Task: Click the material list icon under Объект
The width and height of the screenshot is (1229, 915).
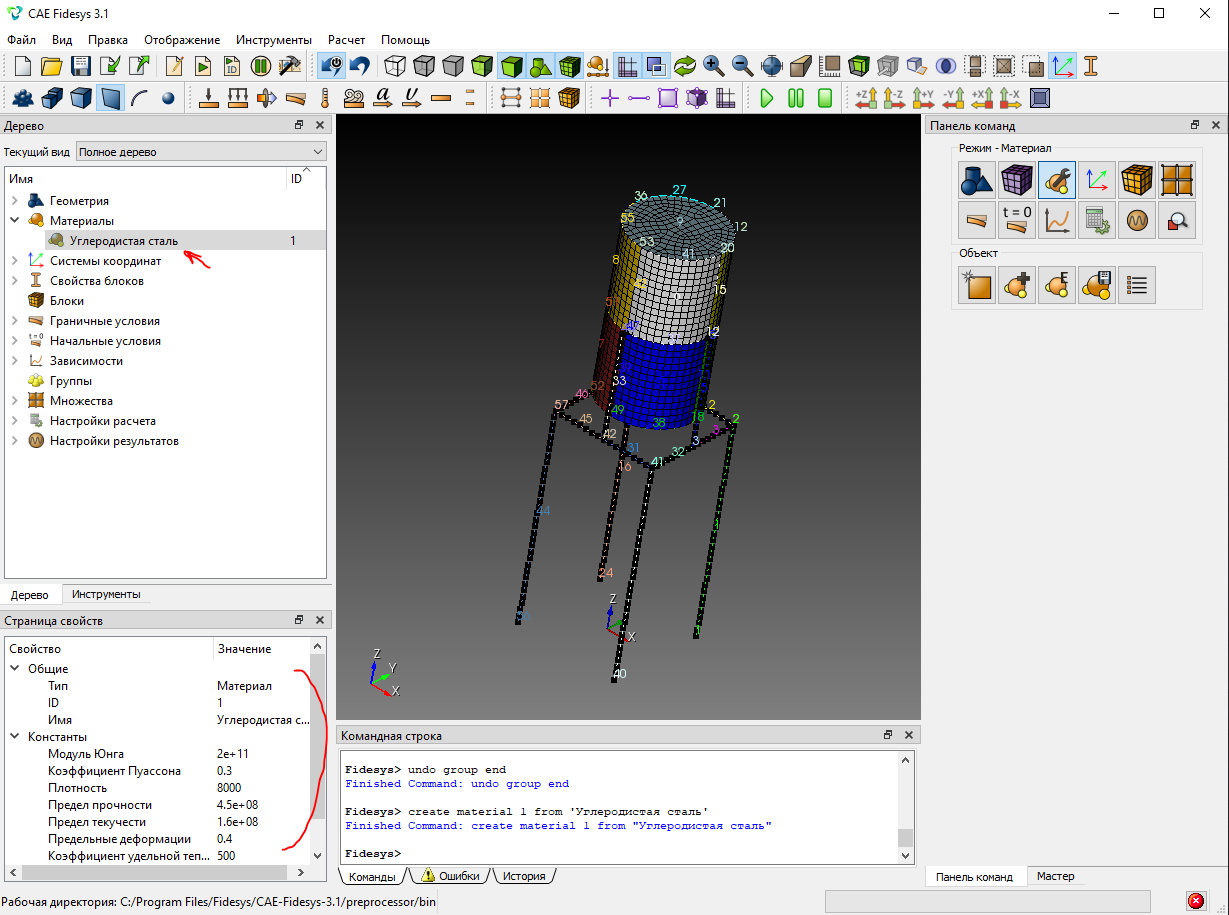Action: pos(1137,286)
